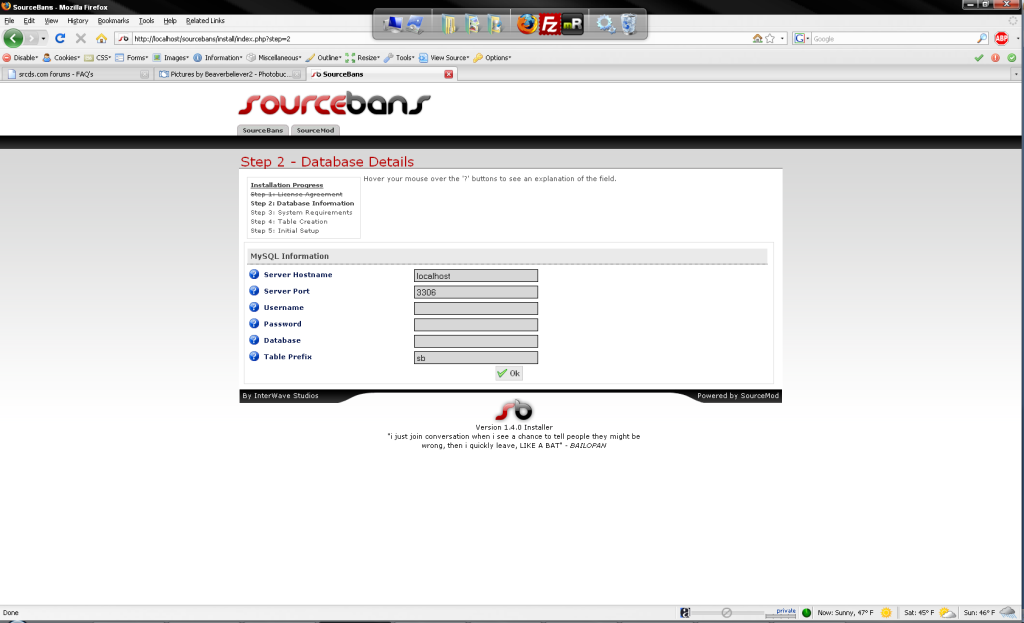Open the Bookmarks menu
1024x623 pixels.
tap(114, 20)
